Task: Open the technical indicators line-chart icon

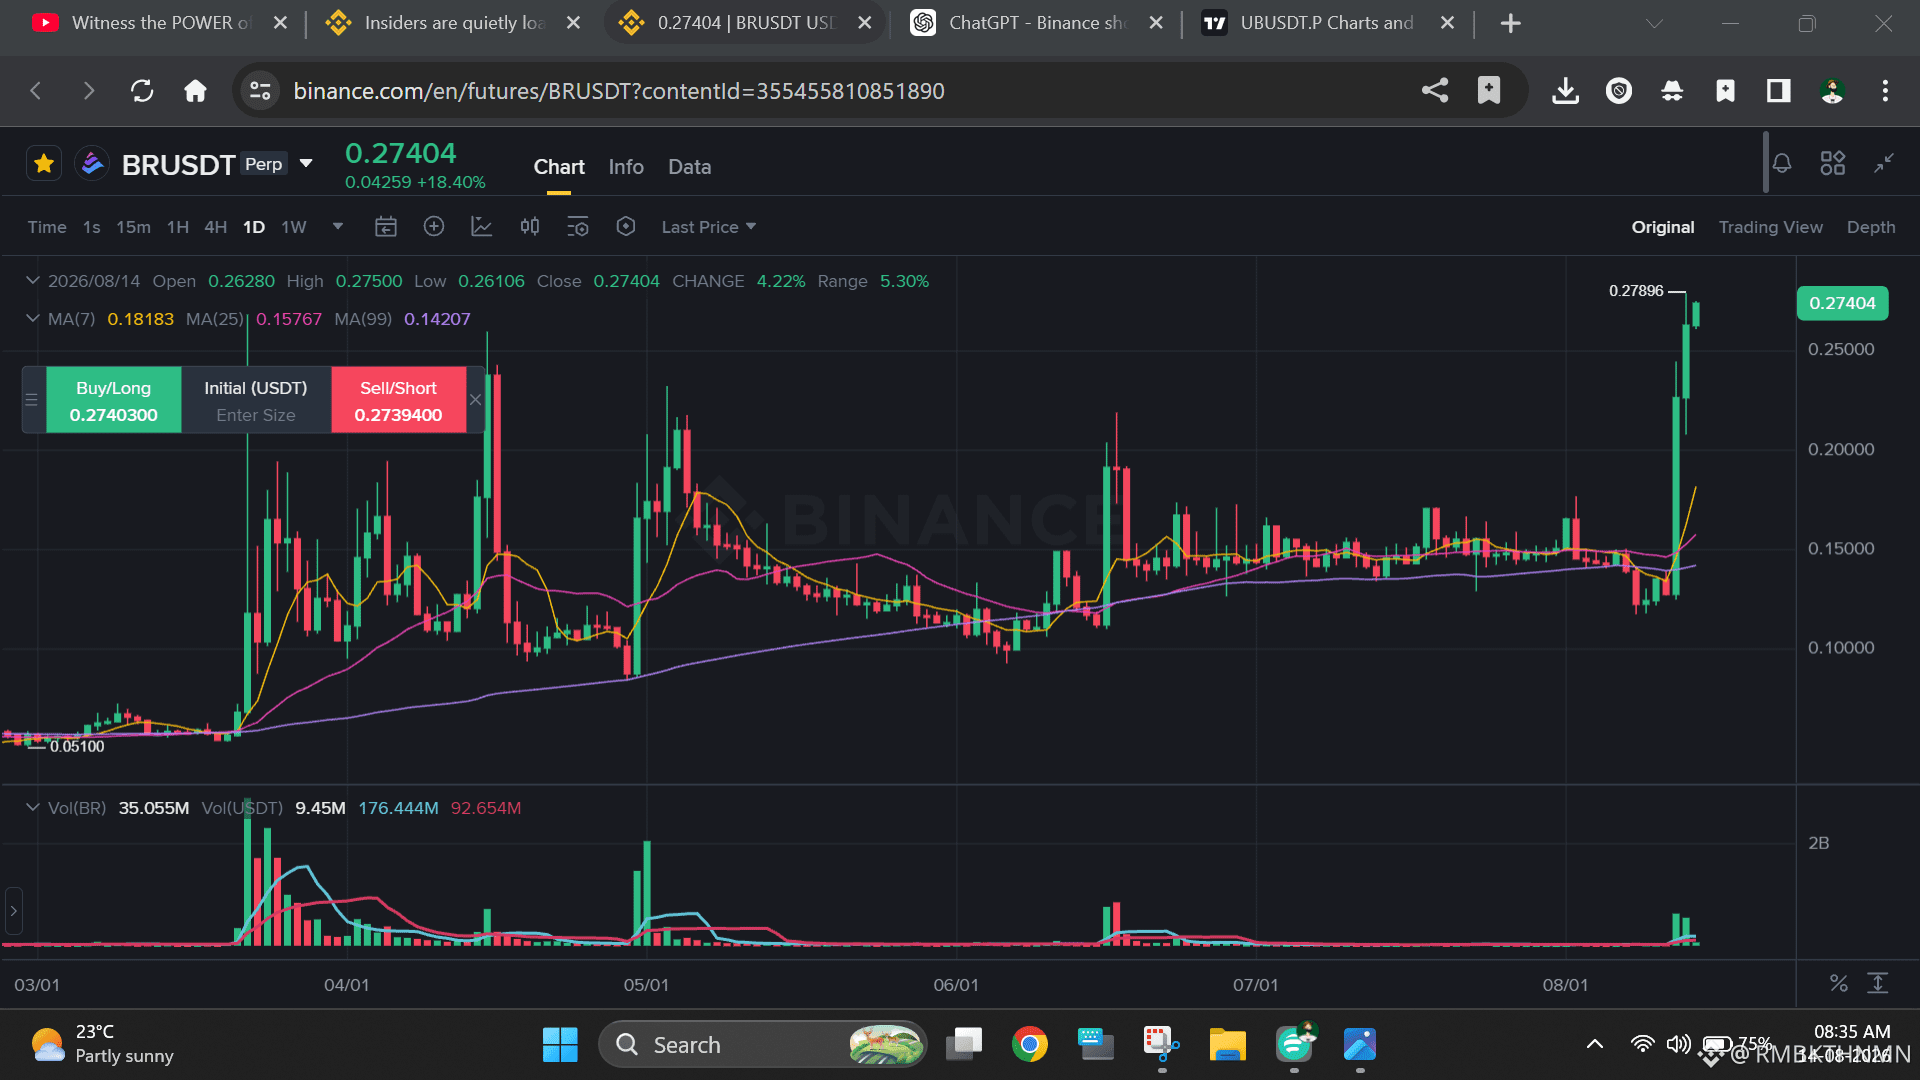Action: click(x=482, y=227)
